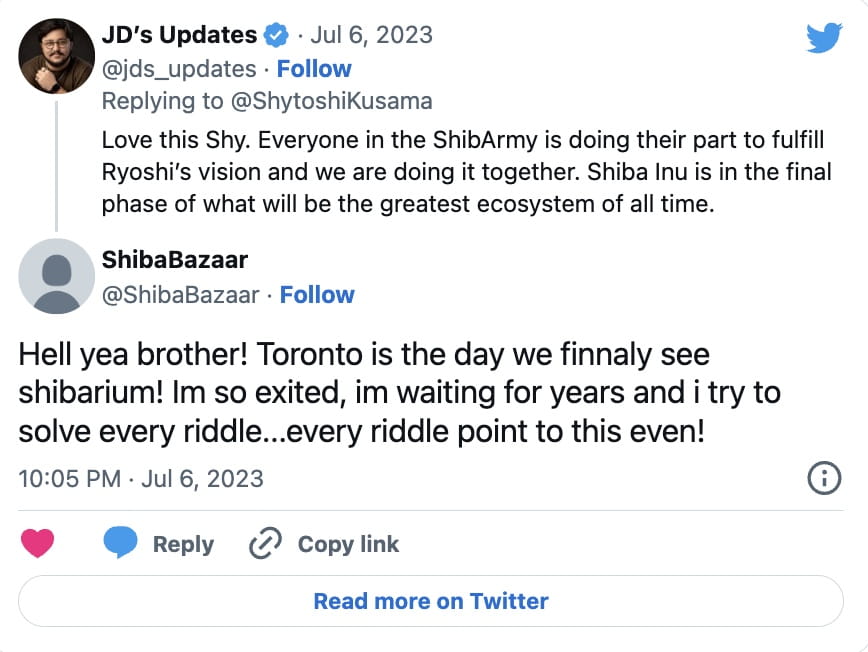Click the Twitter bird logo

pyautogui.click(x=825, y=38)
